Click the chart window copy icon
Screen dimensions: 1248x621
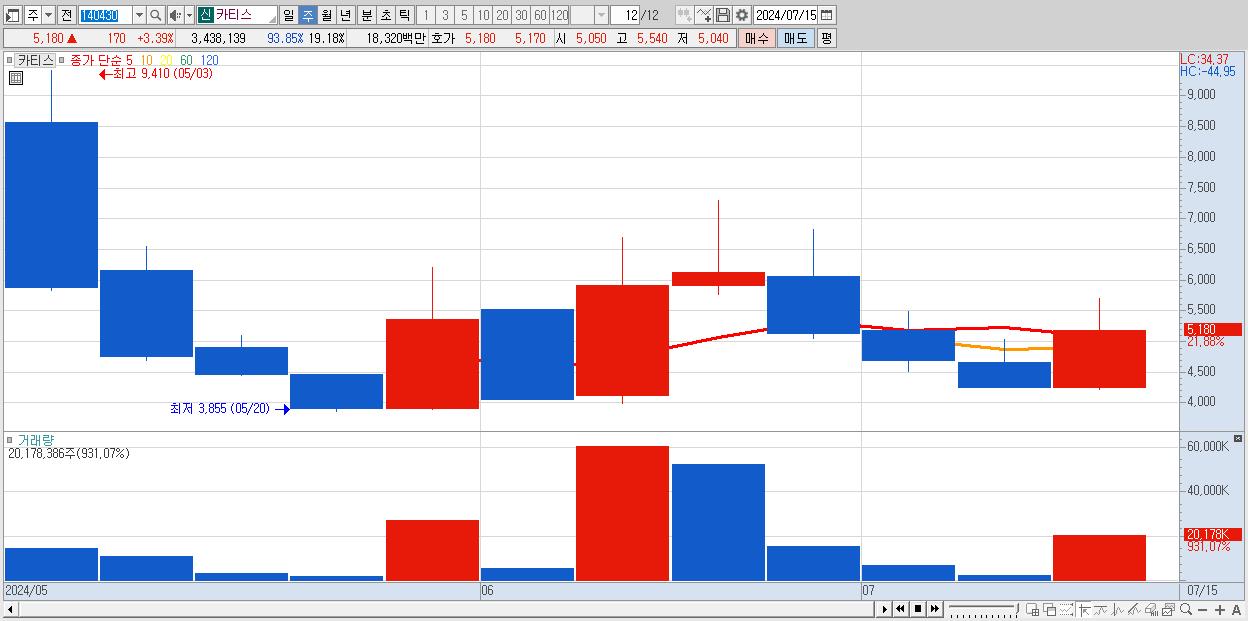coord(1169,609)
